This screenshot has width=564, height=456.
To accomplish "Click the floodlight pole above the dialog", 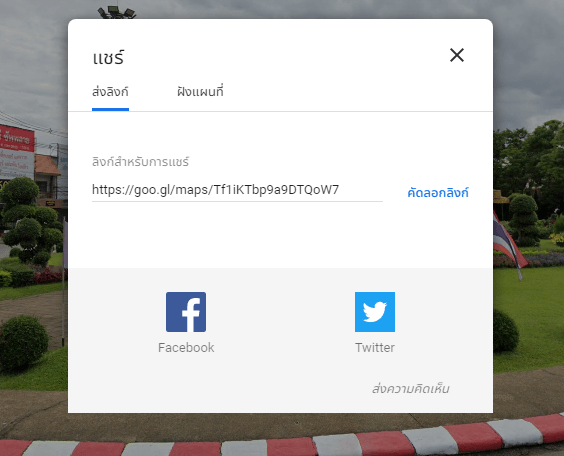I will tap(117, 12).
